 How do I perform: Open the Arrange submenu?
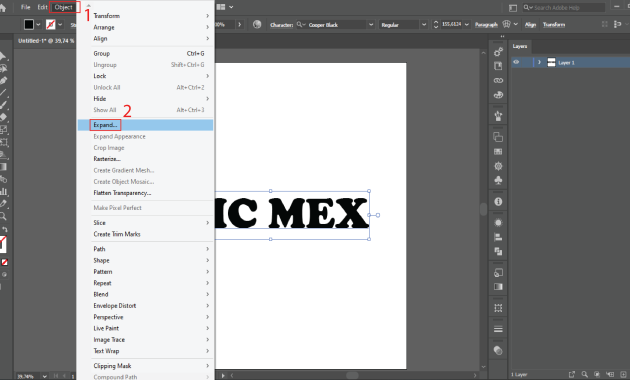145,27
